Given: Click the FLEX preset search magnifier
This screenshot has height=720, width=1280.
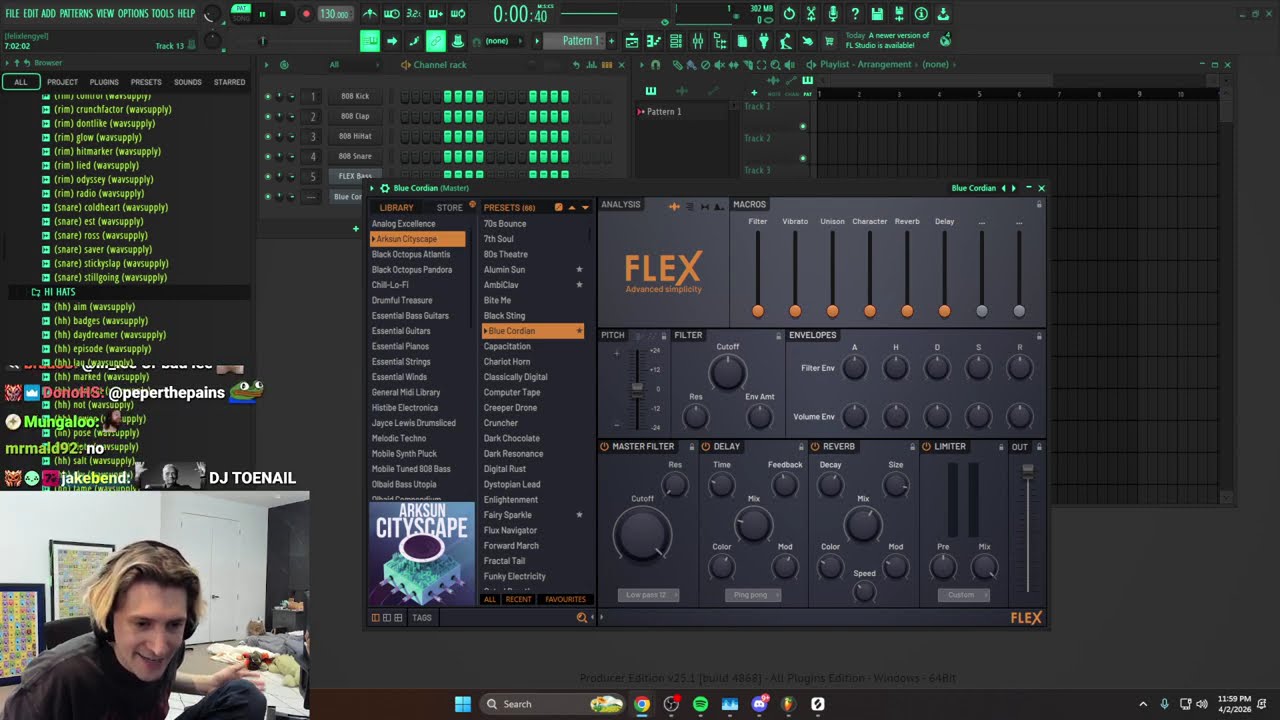Looking at the screenshot, I should [581, 618].
